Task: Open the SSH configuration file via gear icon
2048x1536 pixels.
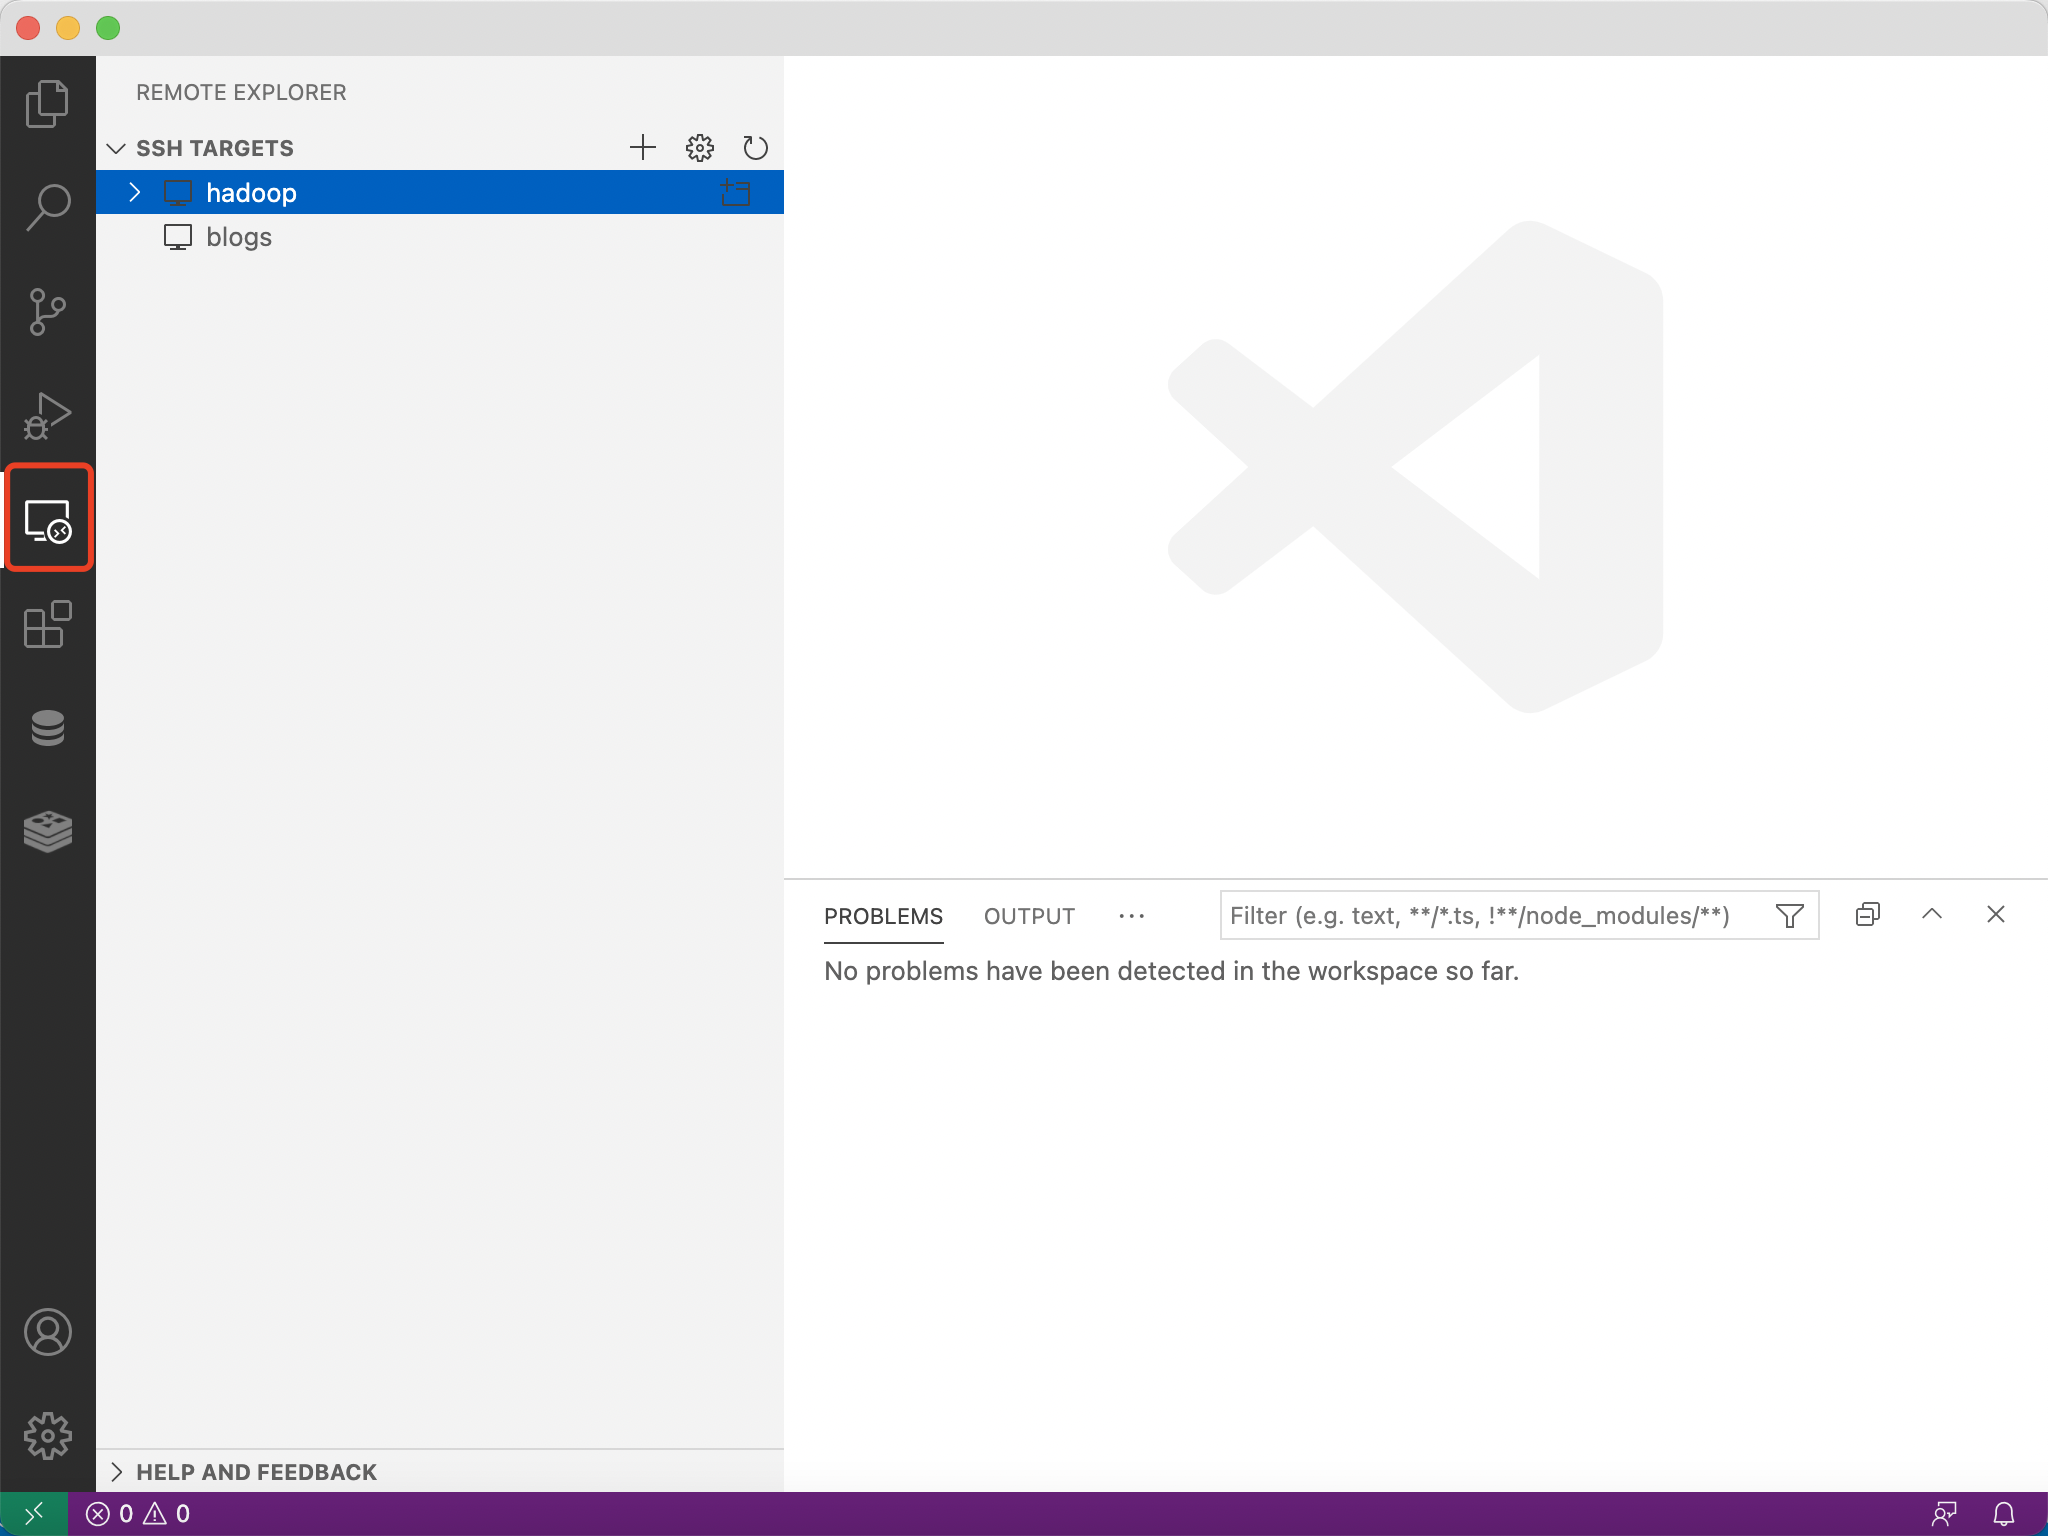Action: [699, 148]
